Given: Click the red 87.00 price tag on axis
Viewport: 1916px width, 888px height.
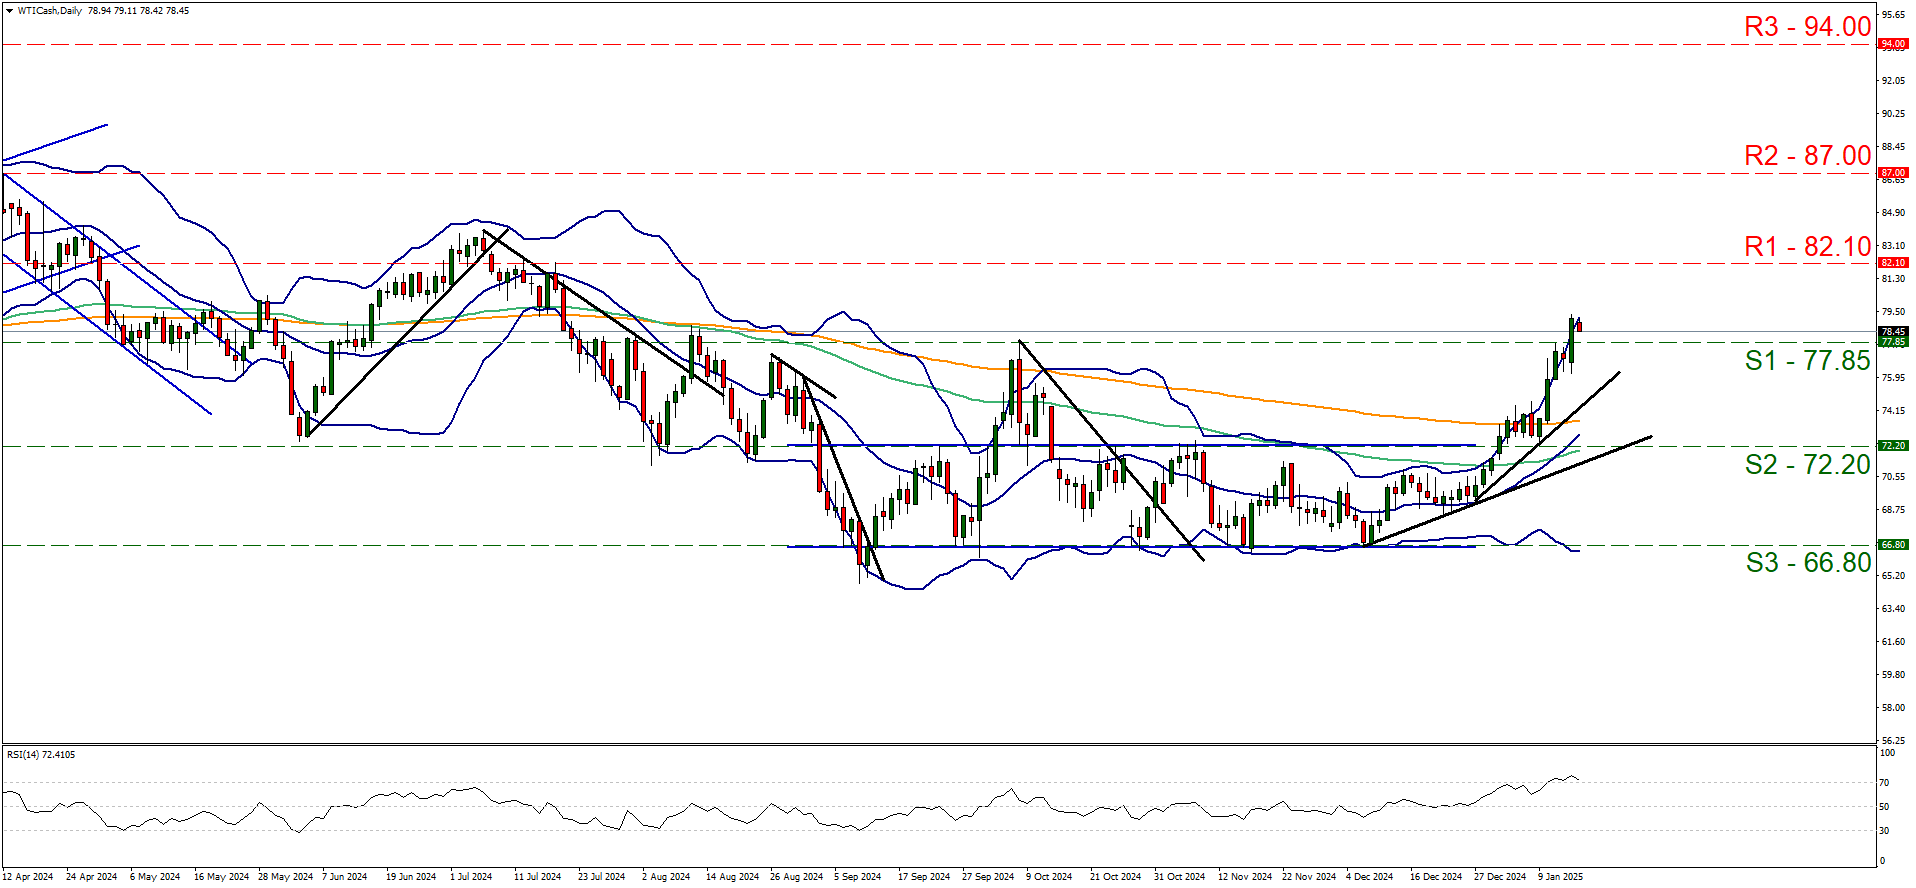Looking at the screenshot, I should click(1893, 173).
